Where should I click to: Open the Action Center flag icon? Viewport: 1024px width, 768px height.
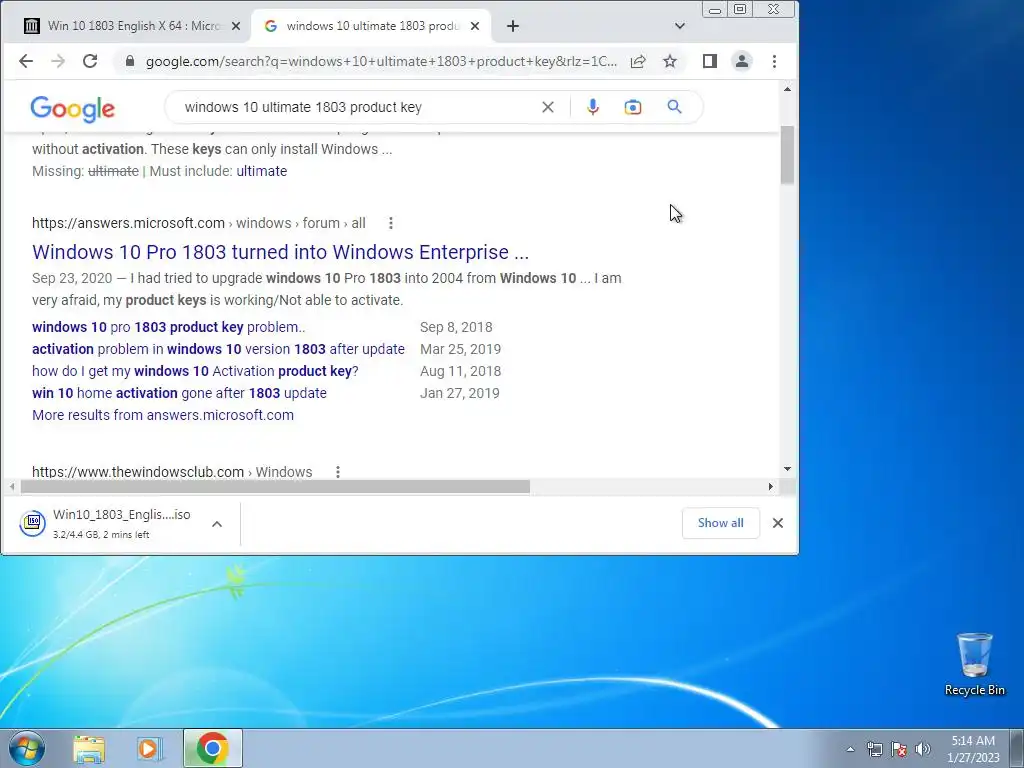pyautogui.click(x=899, y=749)
